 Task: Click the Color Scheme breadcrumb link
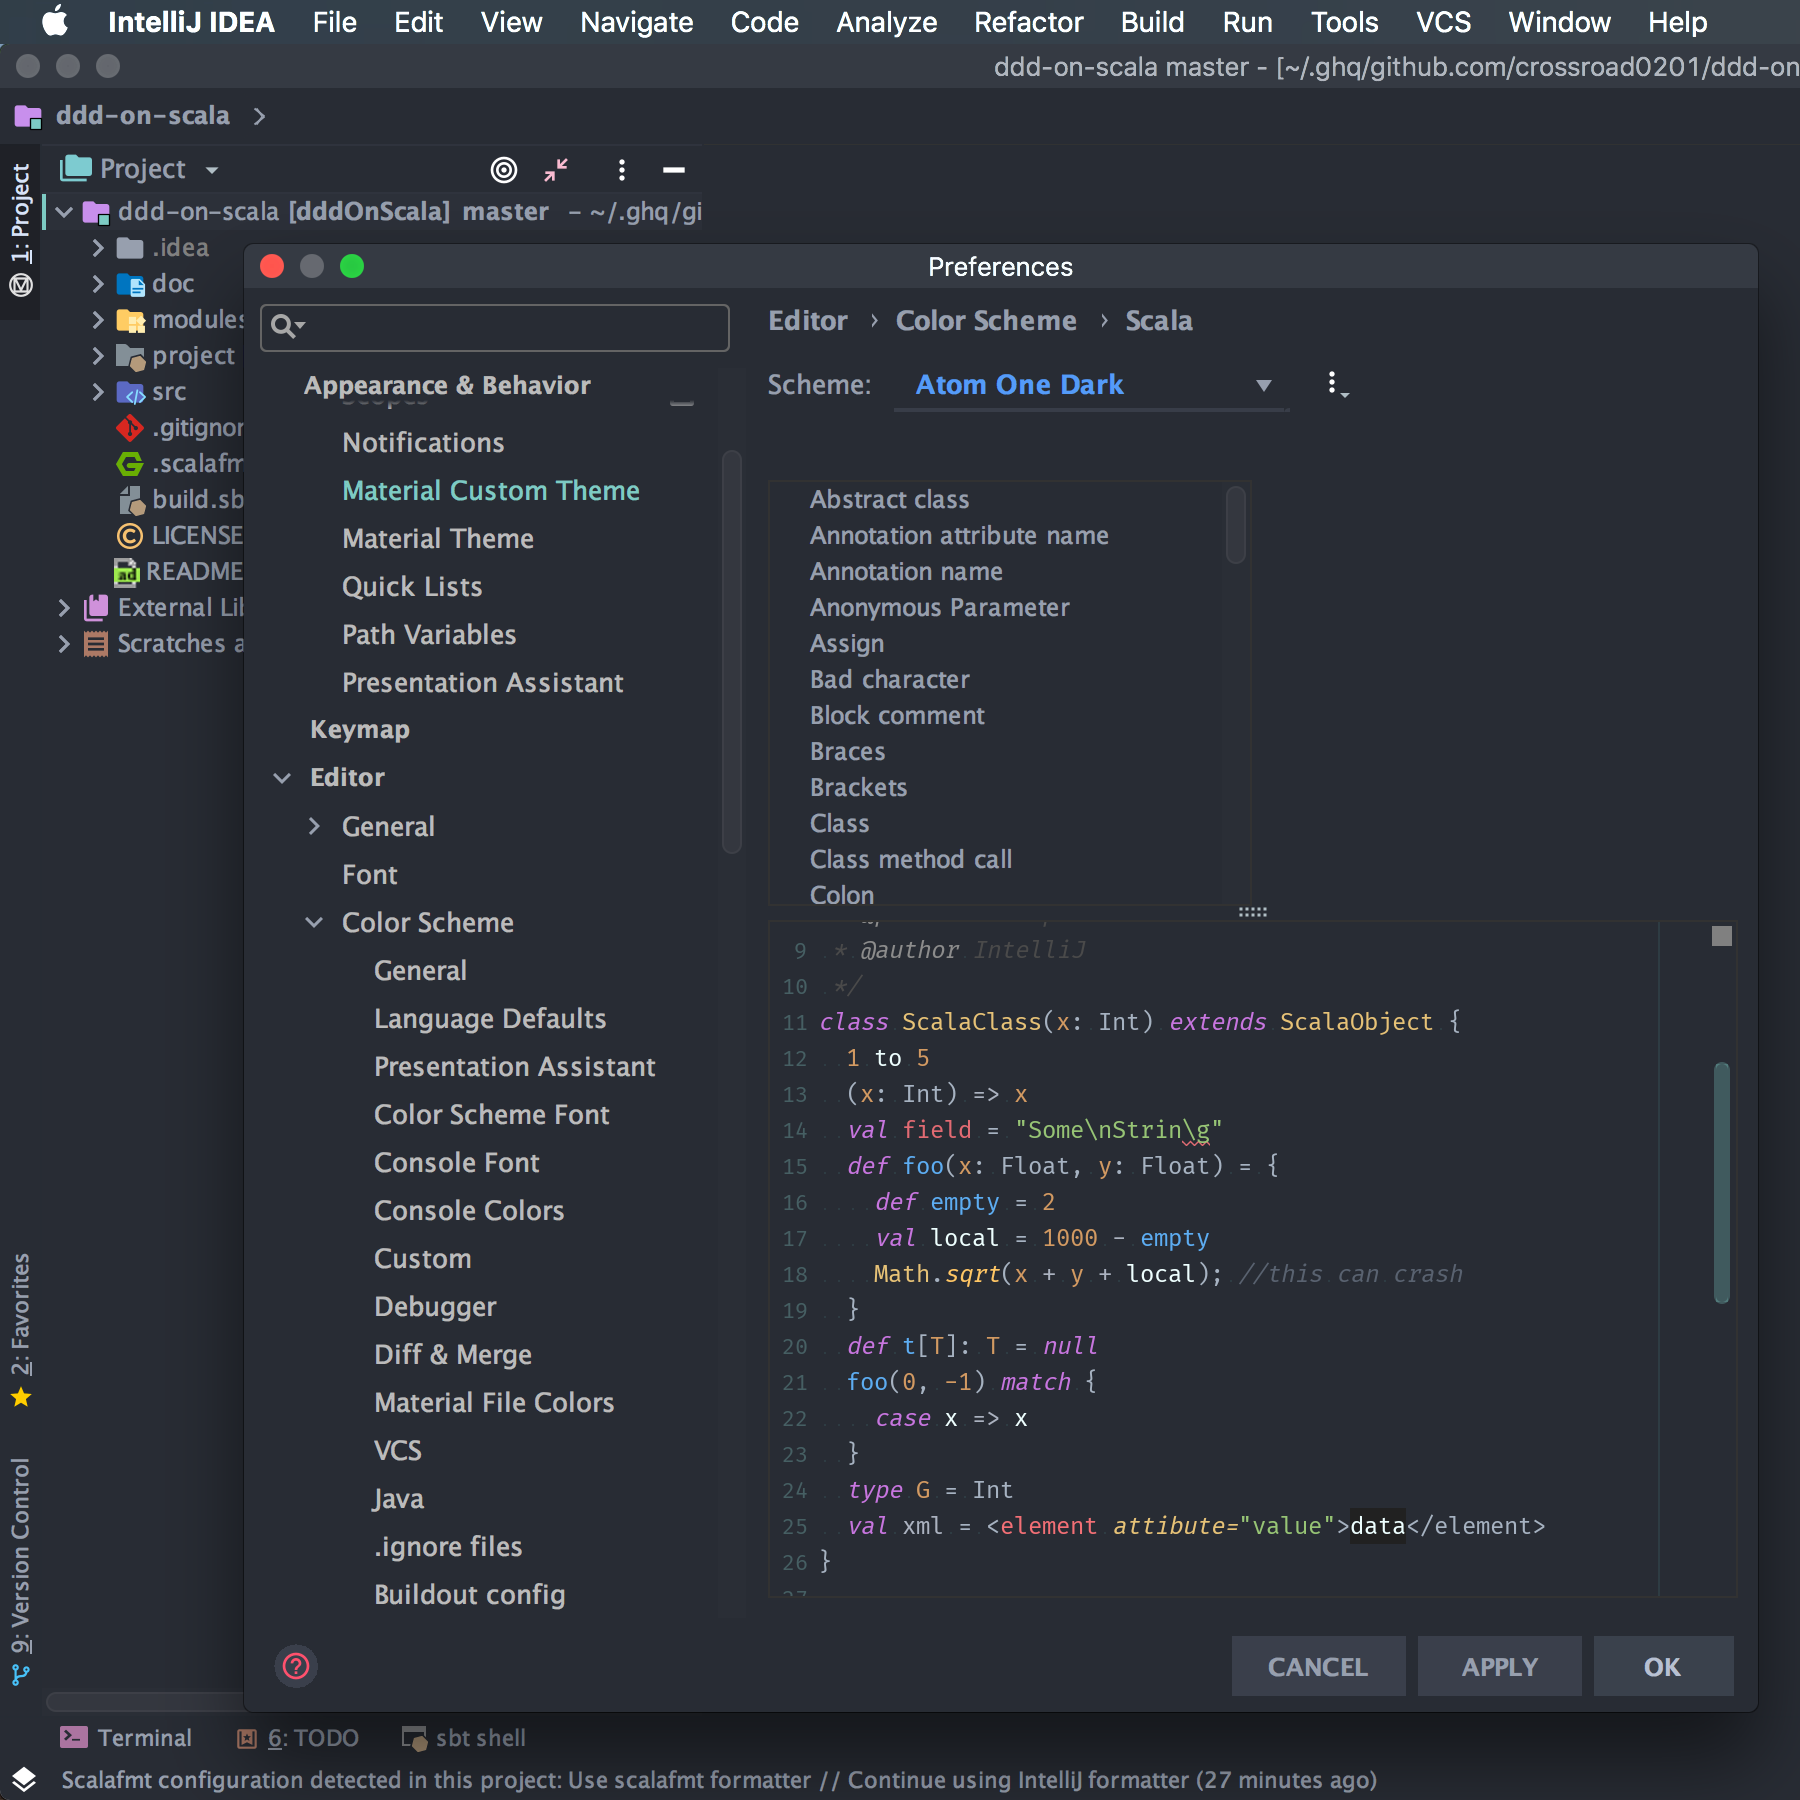[x=986, y=320]
